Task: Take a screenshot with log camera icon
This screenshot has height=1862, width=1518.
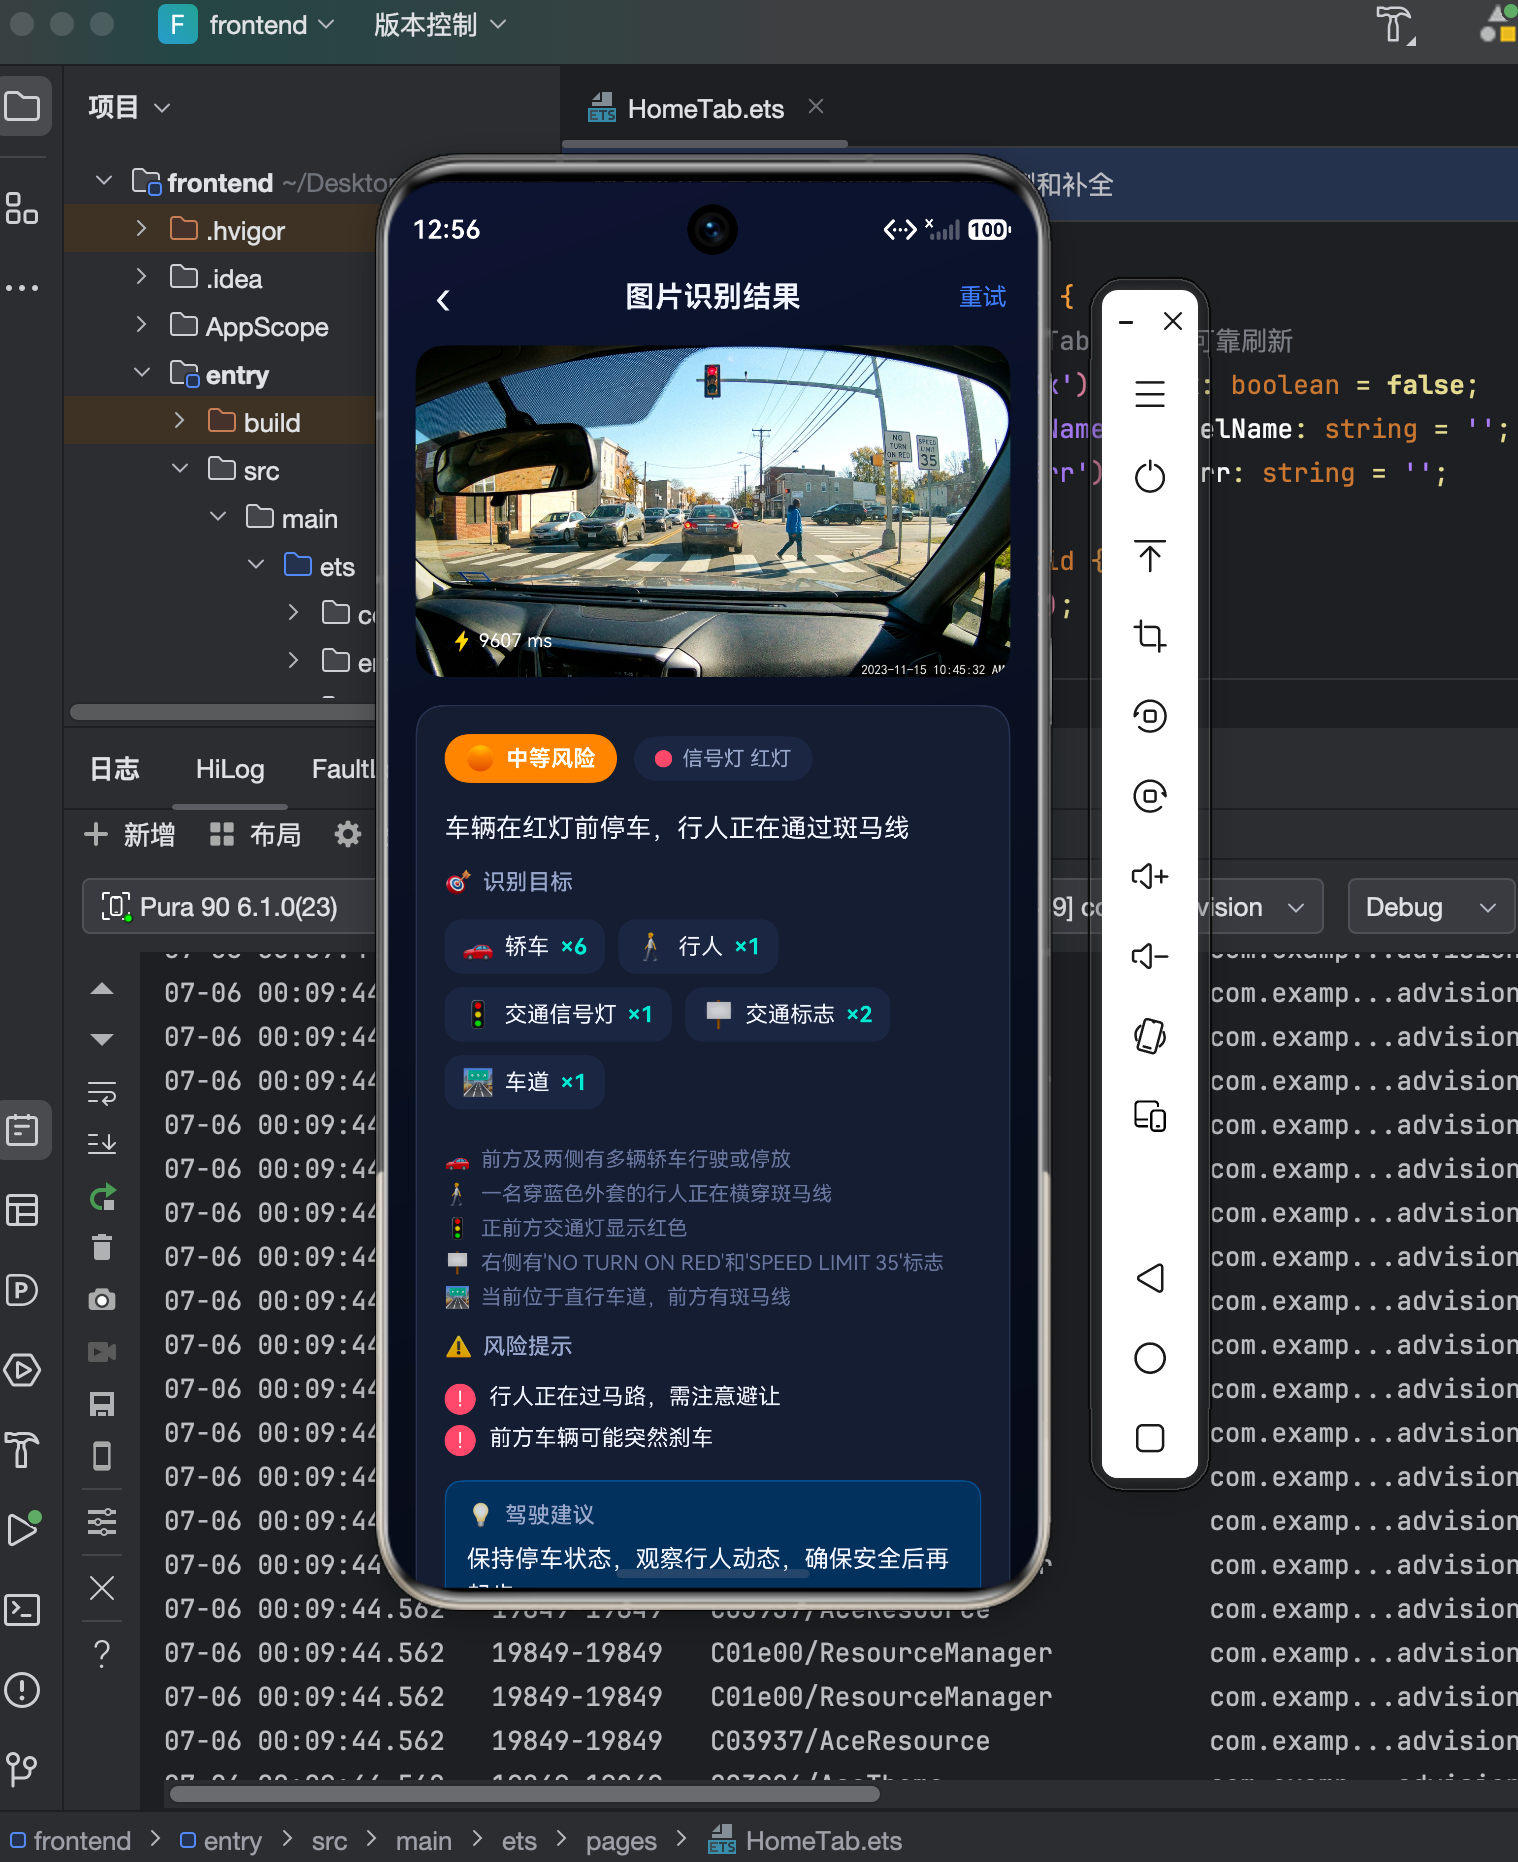Action: click(102, 1300)
